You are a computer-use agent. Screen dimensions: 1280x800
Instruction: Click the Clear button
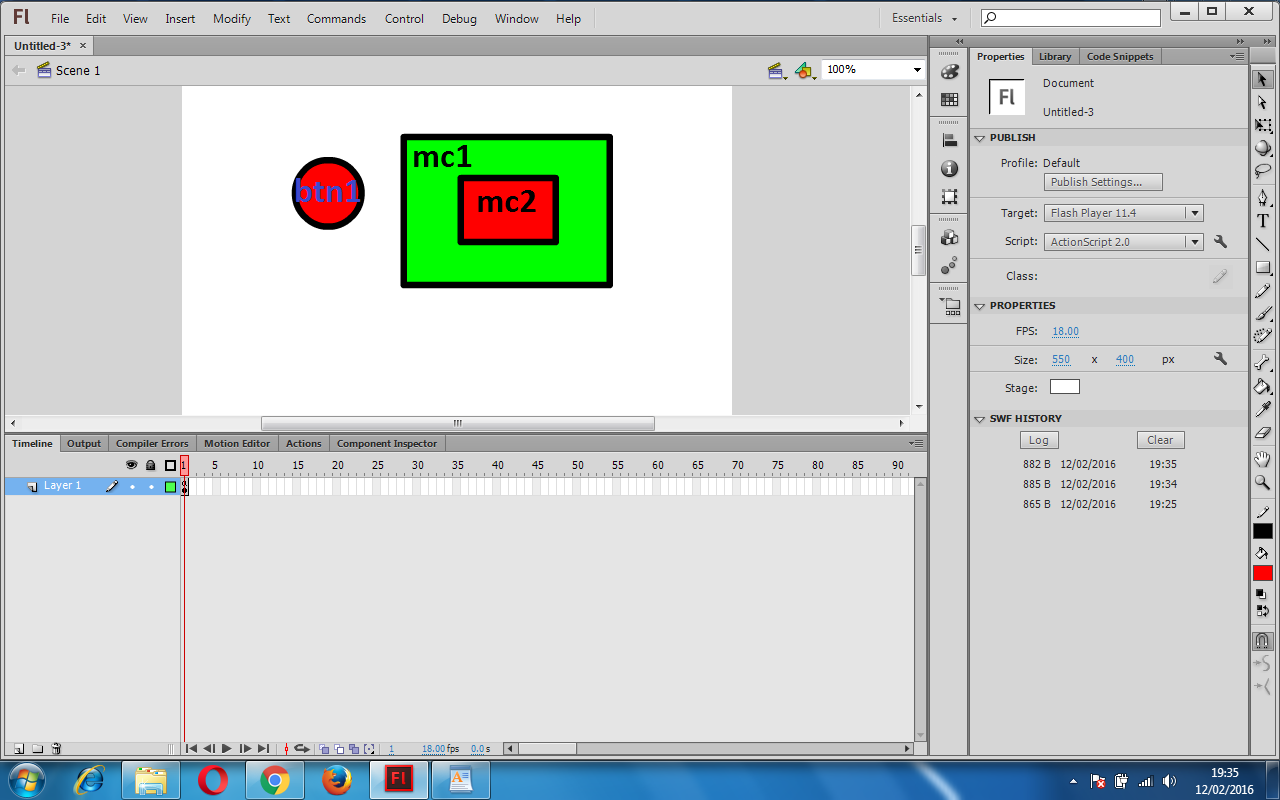1160,440
